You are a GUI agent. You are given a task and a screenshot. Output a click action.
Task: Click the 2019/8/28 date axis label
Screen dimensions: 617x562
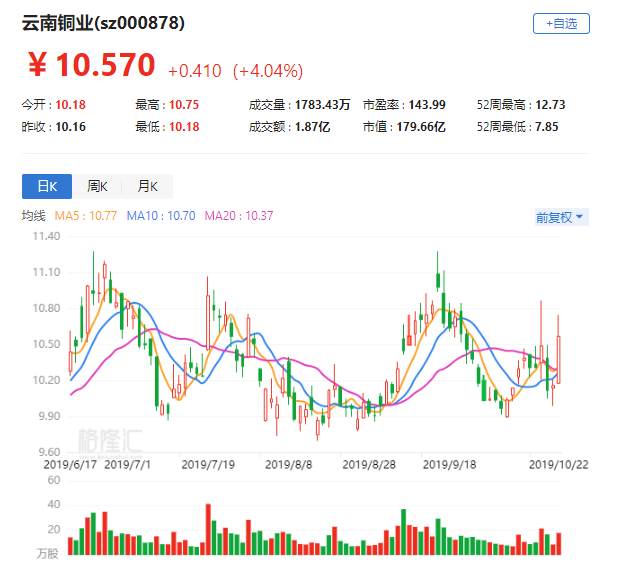click(x=369, y=465)
